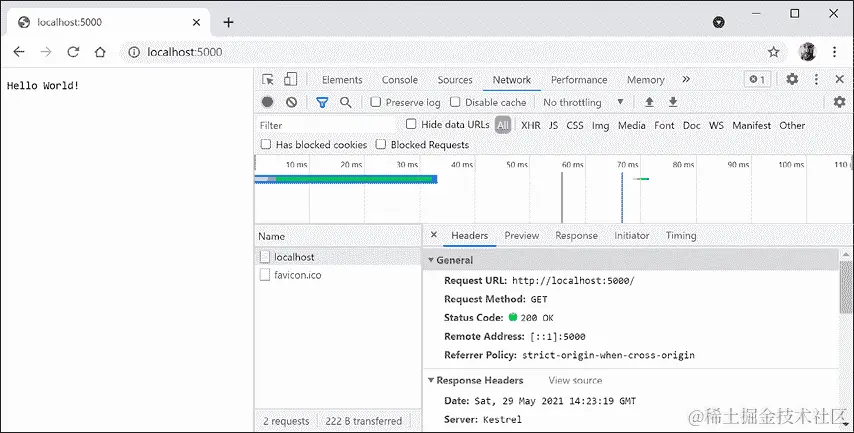Activate the DevTools inspect element picker
854x433 pixels.
[268, 80]
